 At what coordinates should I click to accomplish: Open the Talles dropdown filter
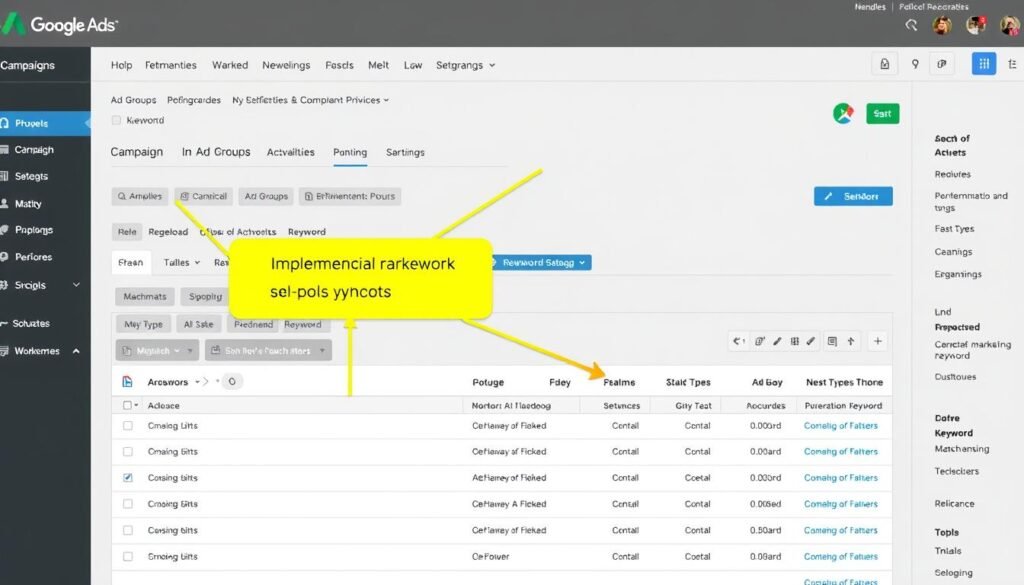(x=181, y=262)
